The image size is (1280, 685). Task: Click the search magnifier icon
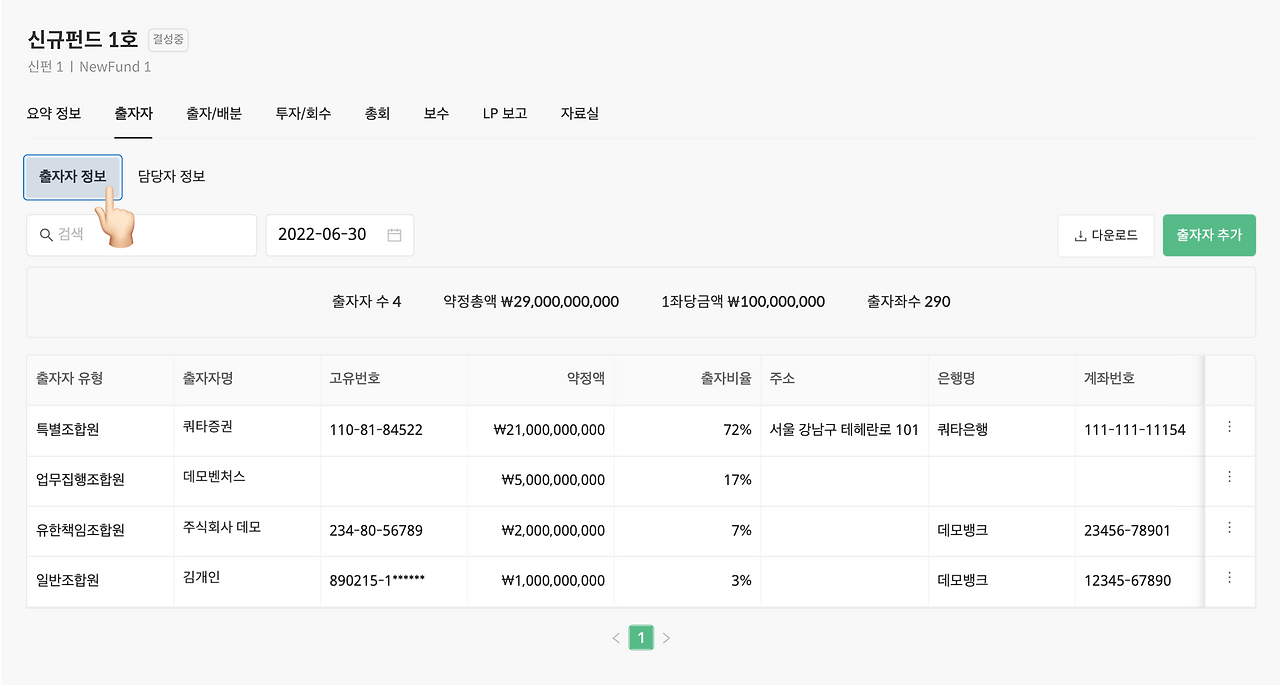(46, 234)
